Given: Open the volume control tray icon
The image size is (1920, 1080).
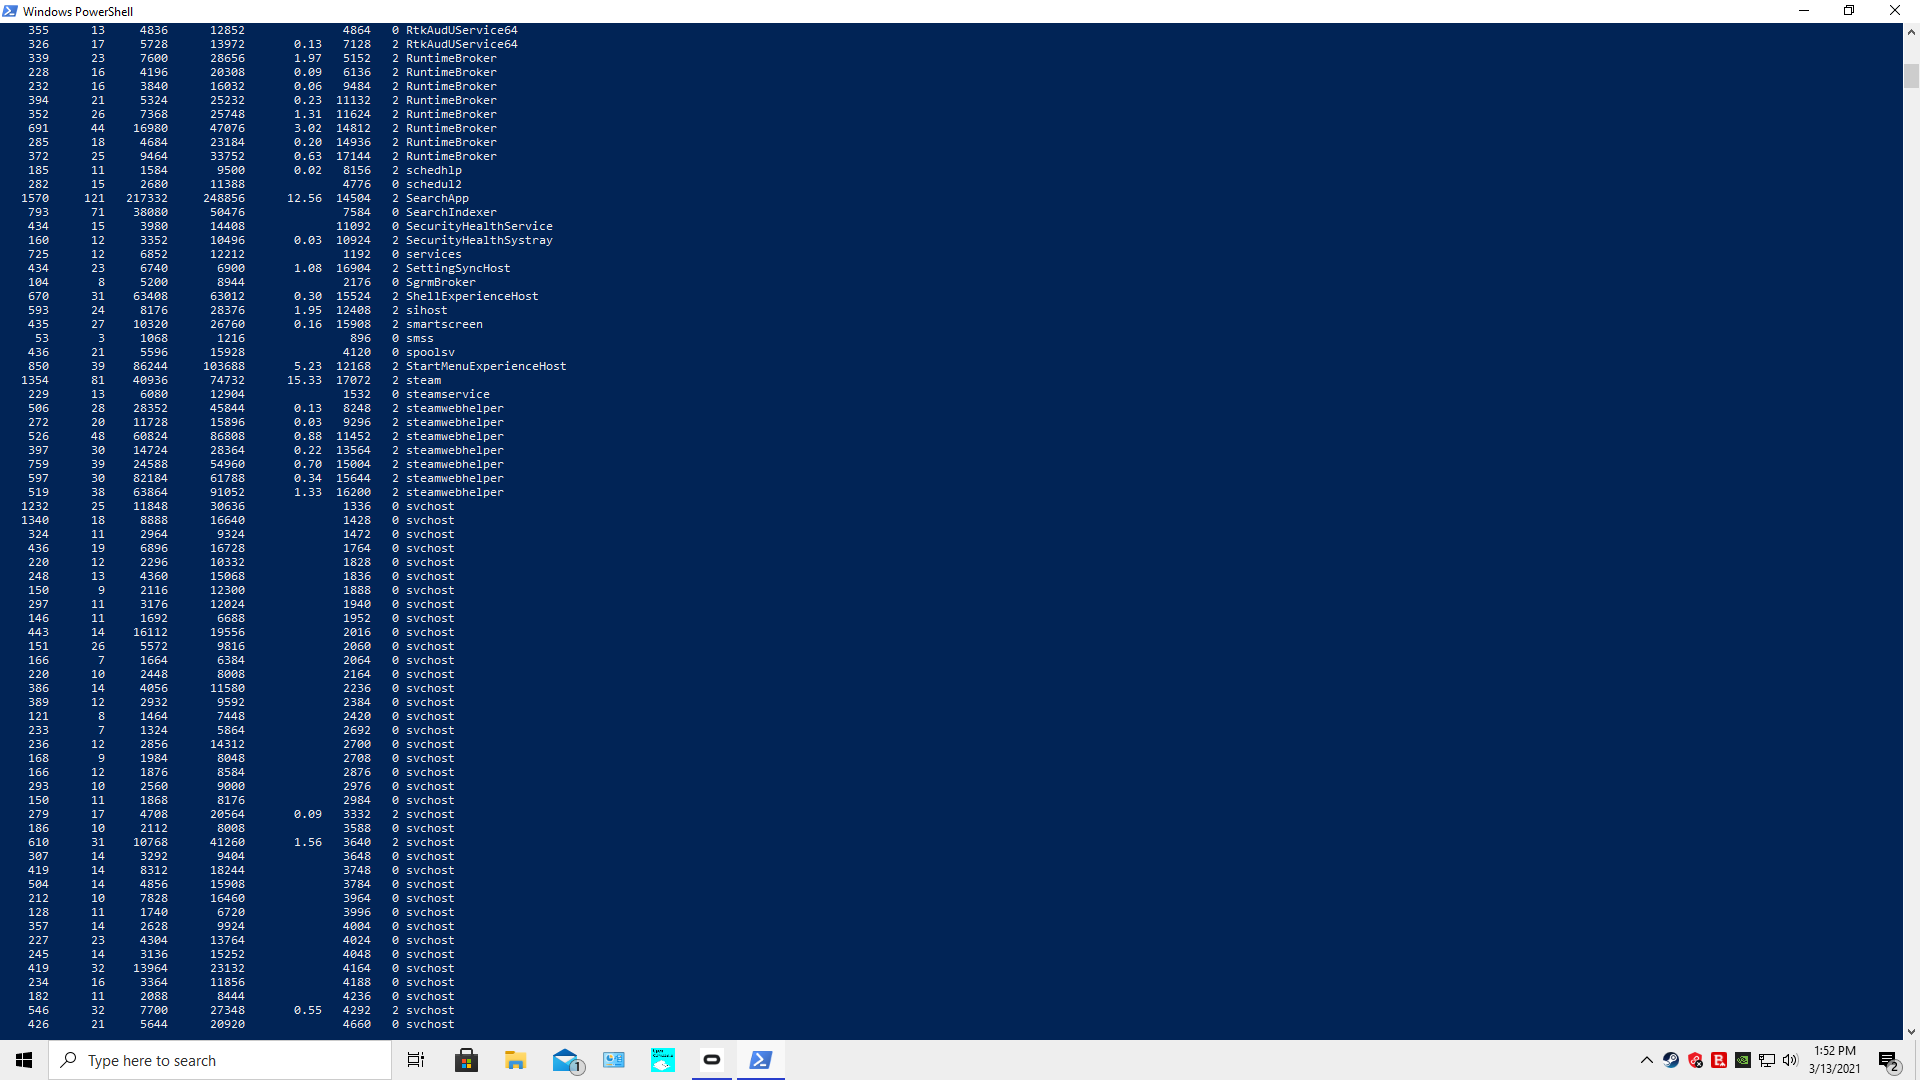Looking at the screenshot, I should [x=1790, y=1060].
